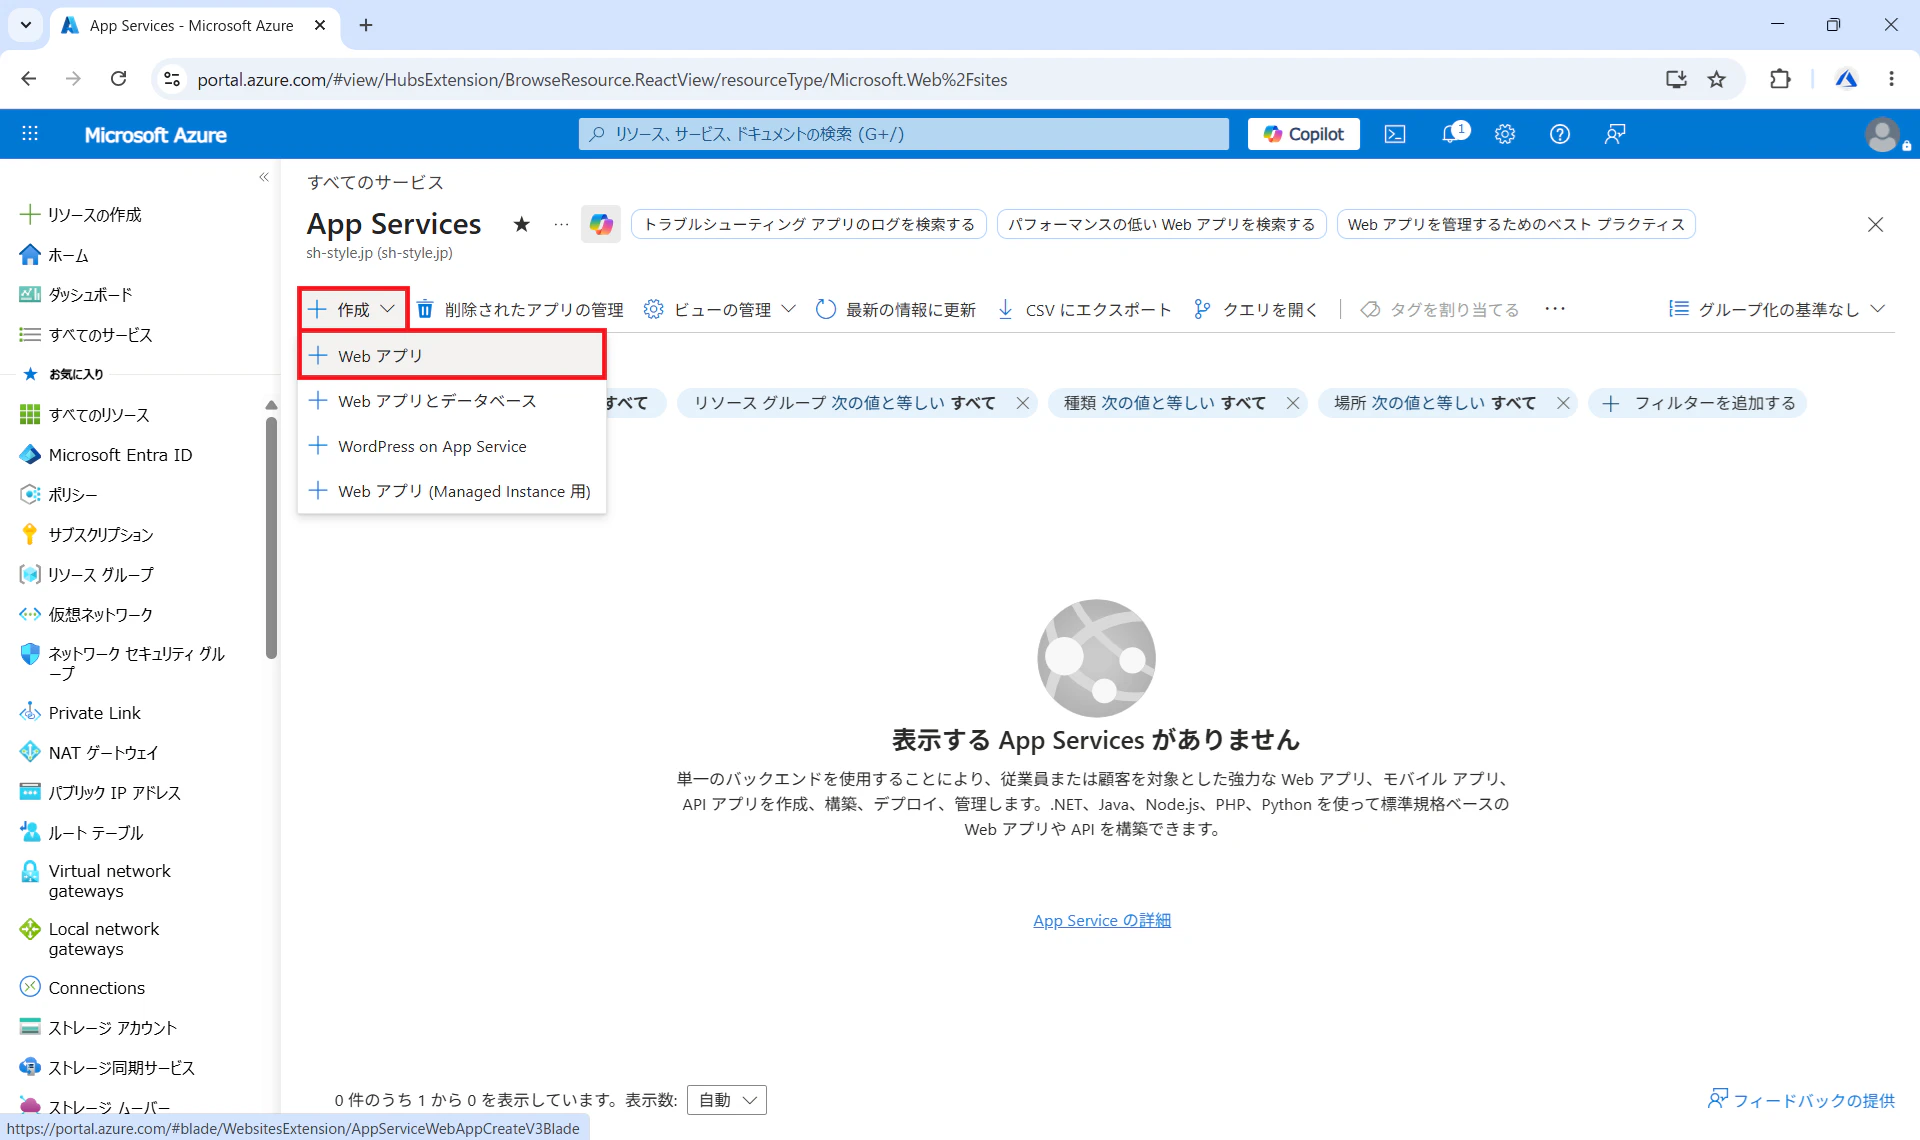This screenshot has width=1920, height=1140.
Task: Remove the 場所 filter pill
Action: click(x=1562, y=403)
